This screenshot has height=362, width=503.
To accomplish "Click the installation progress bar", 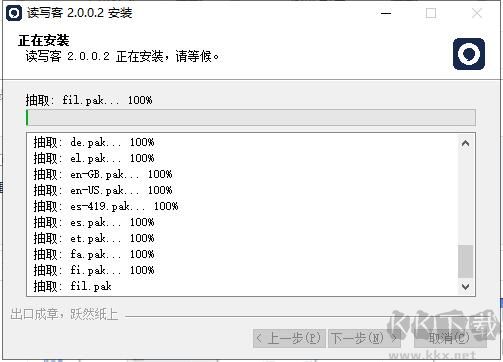I will pos(251,118).
